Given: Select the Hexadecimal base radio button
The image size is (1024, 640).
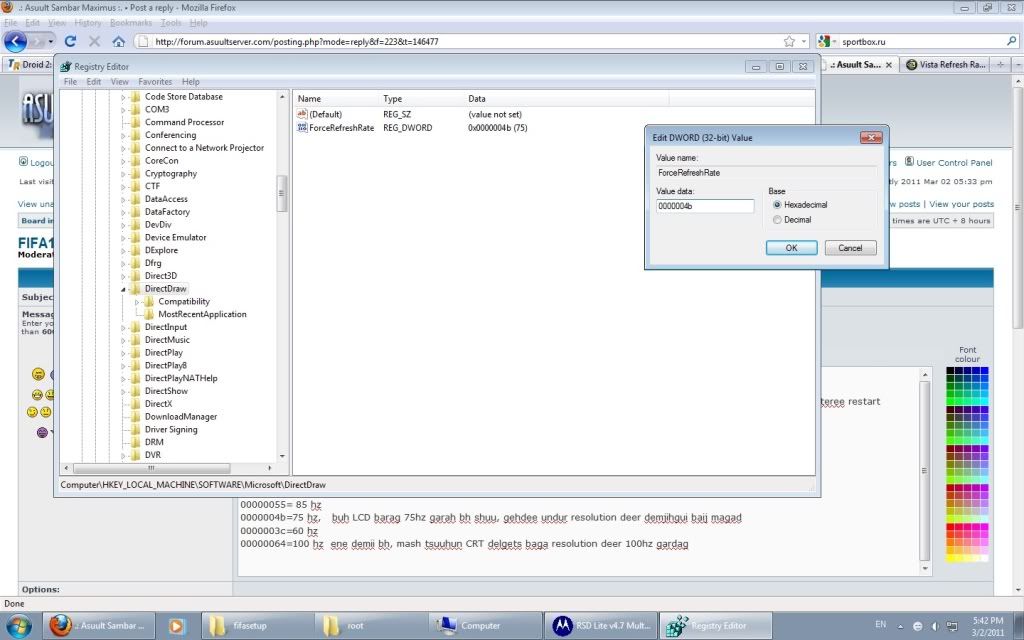Looking at the screenshot, I should tap(777, 205).
